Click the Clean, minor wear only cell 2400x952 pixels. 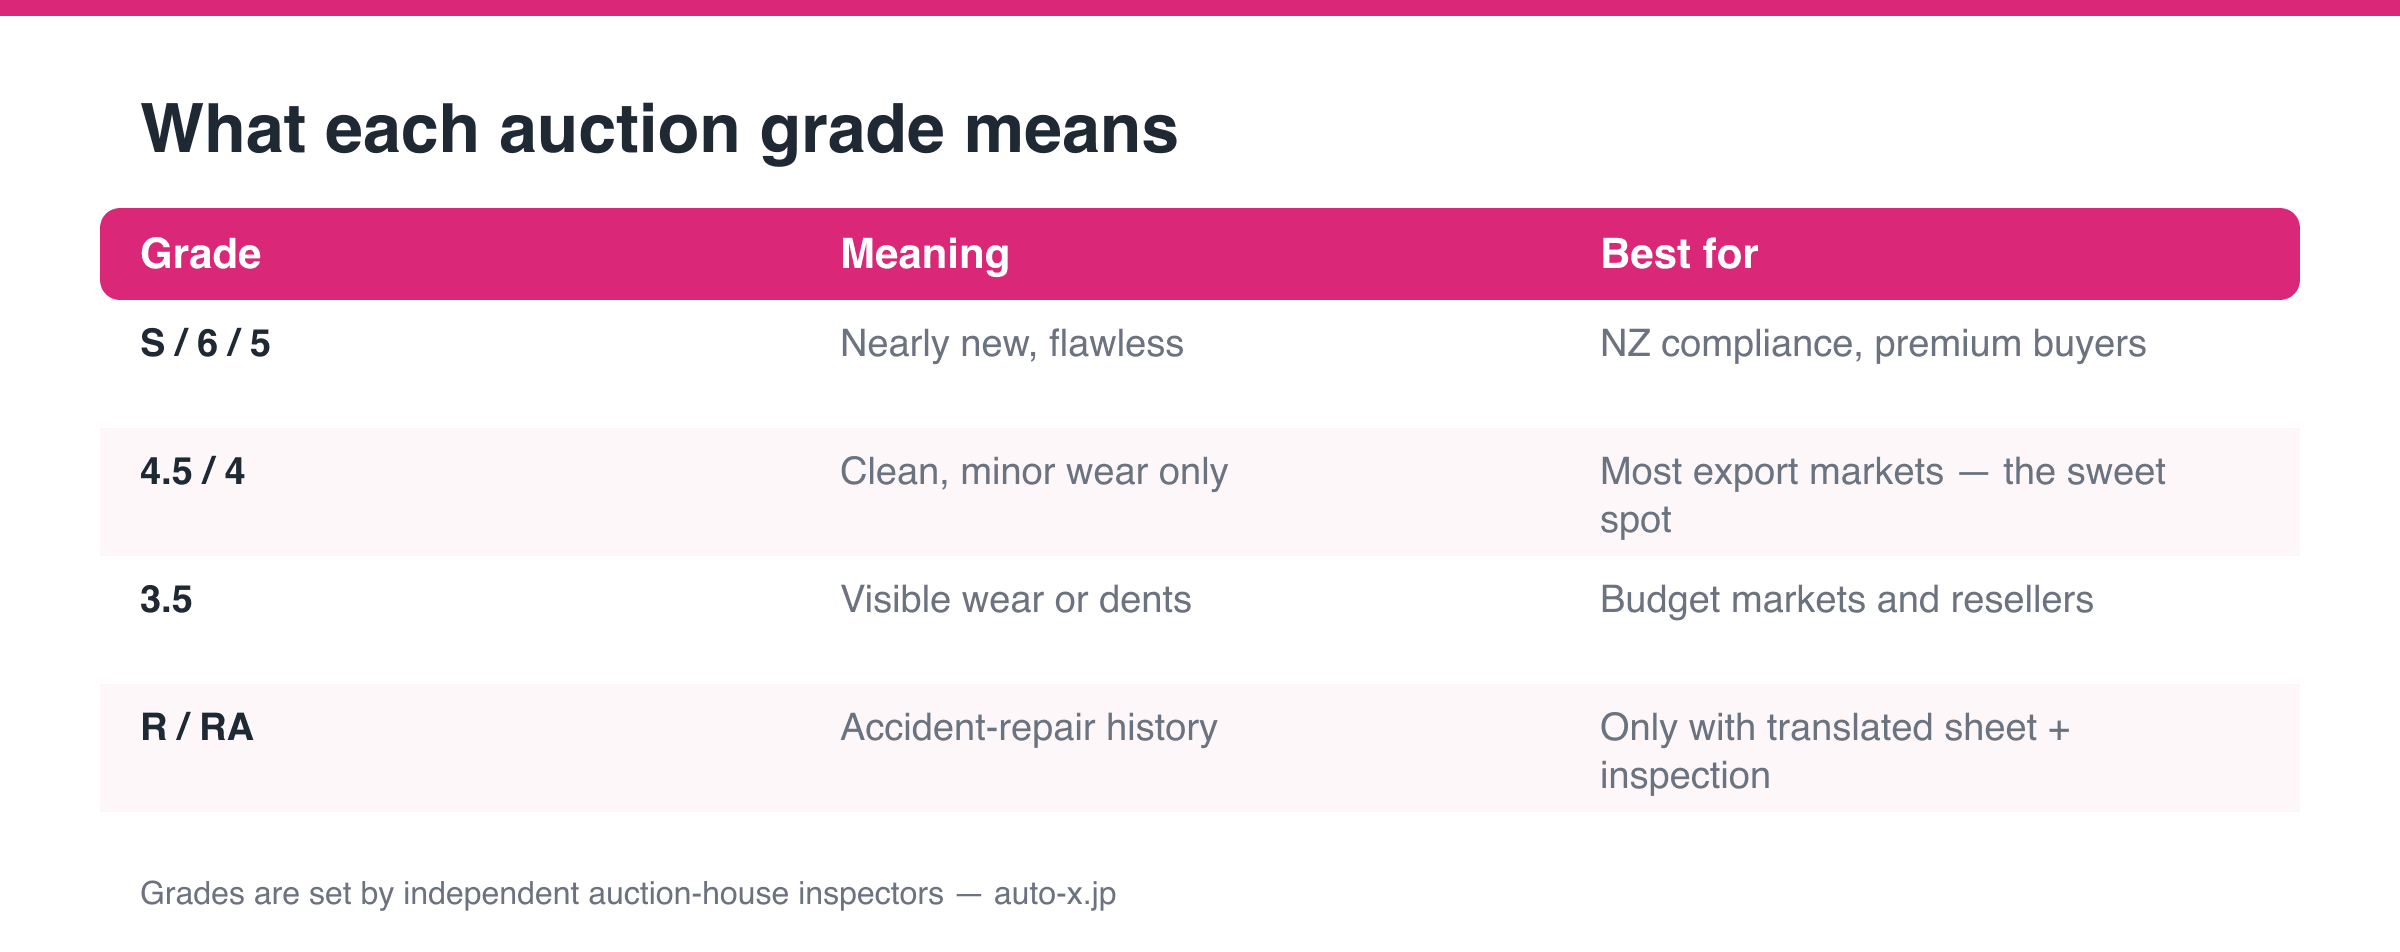pyautogui.click(x=1034, y=472)
